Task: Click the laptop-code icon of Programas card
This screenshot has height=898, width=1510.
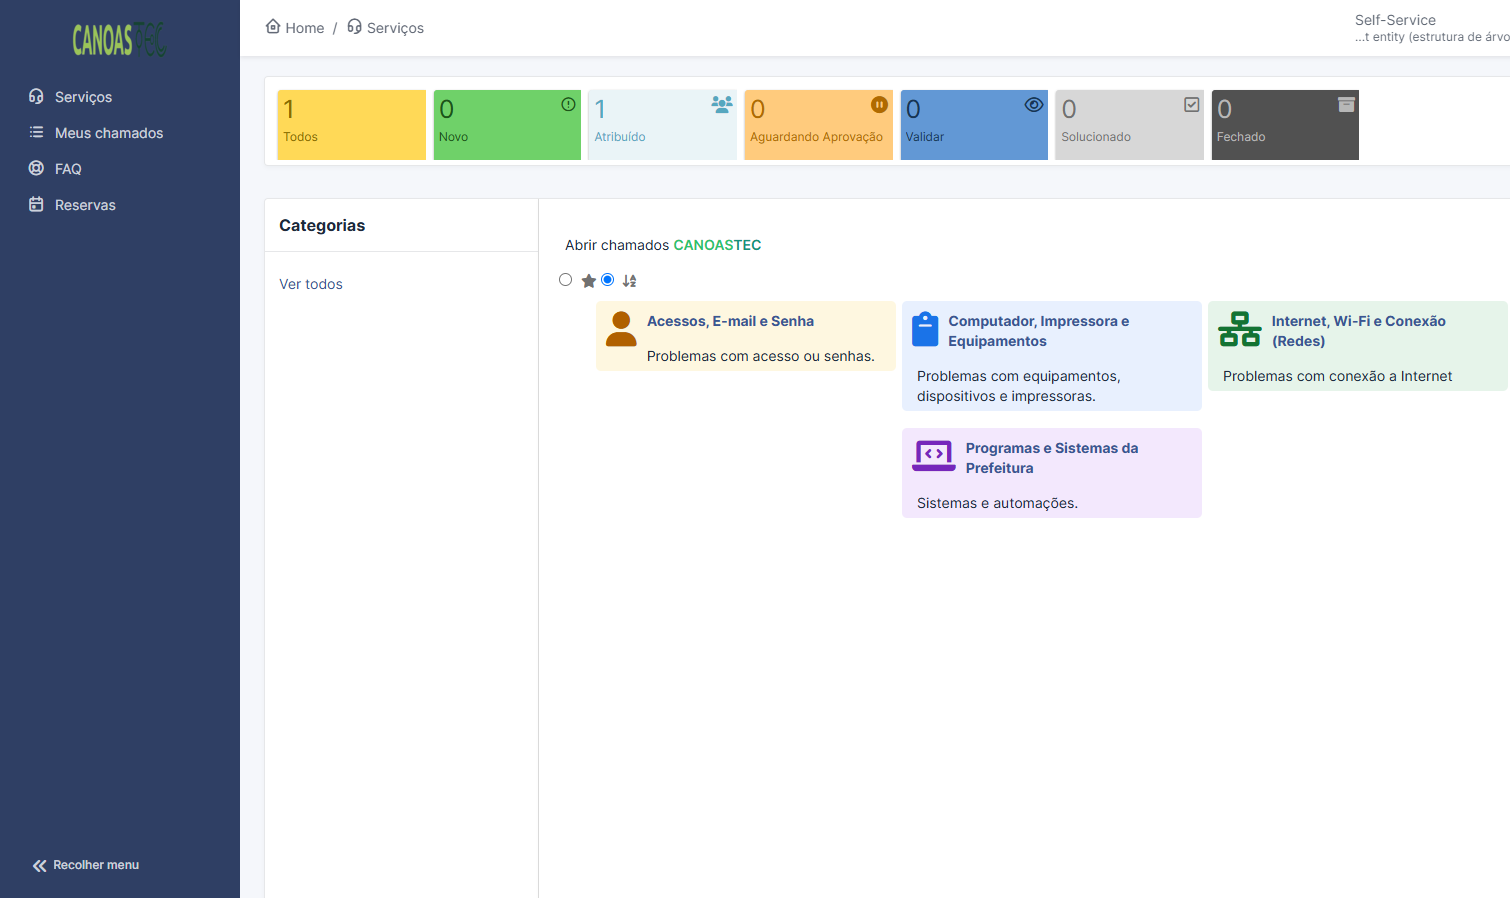Action: (x=934, y=456)
